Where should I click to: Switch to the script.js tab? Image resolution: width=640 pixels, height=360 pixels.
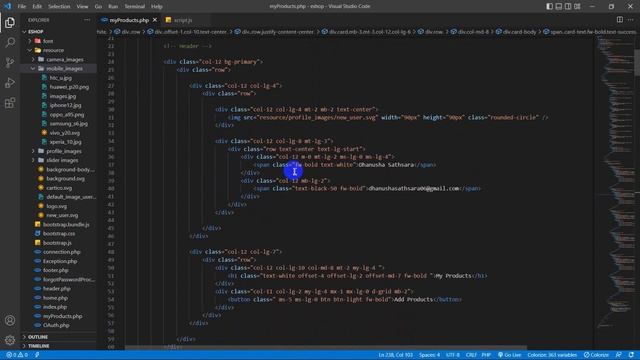(x=182, y=20)
